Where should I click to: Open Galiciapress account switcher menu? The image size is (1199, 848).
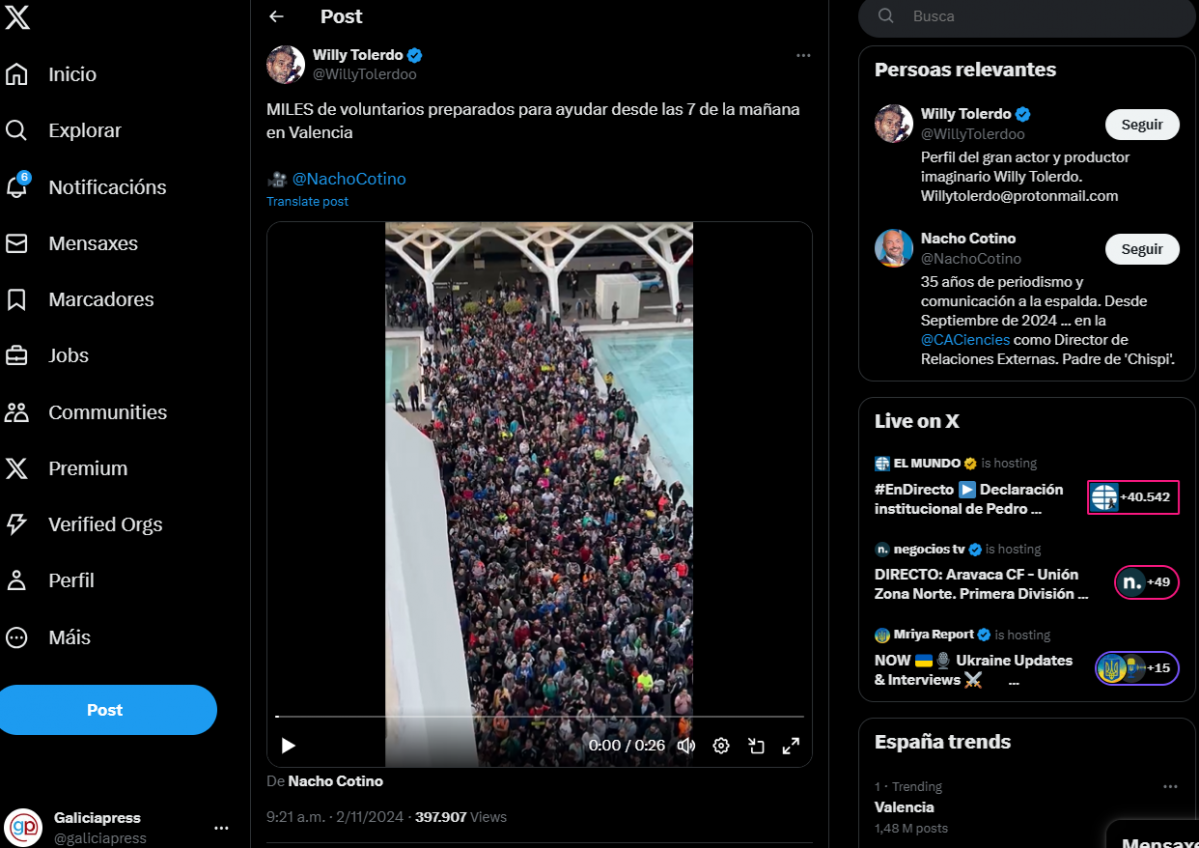(x=221, y=828)
